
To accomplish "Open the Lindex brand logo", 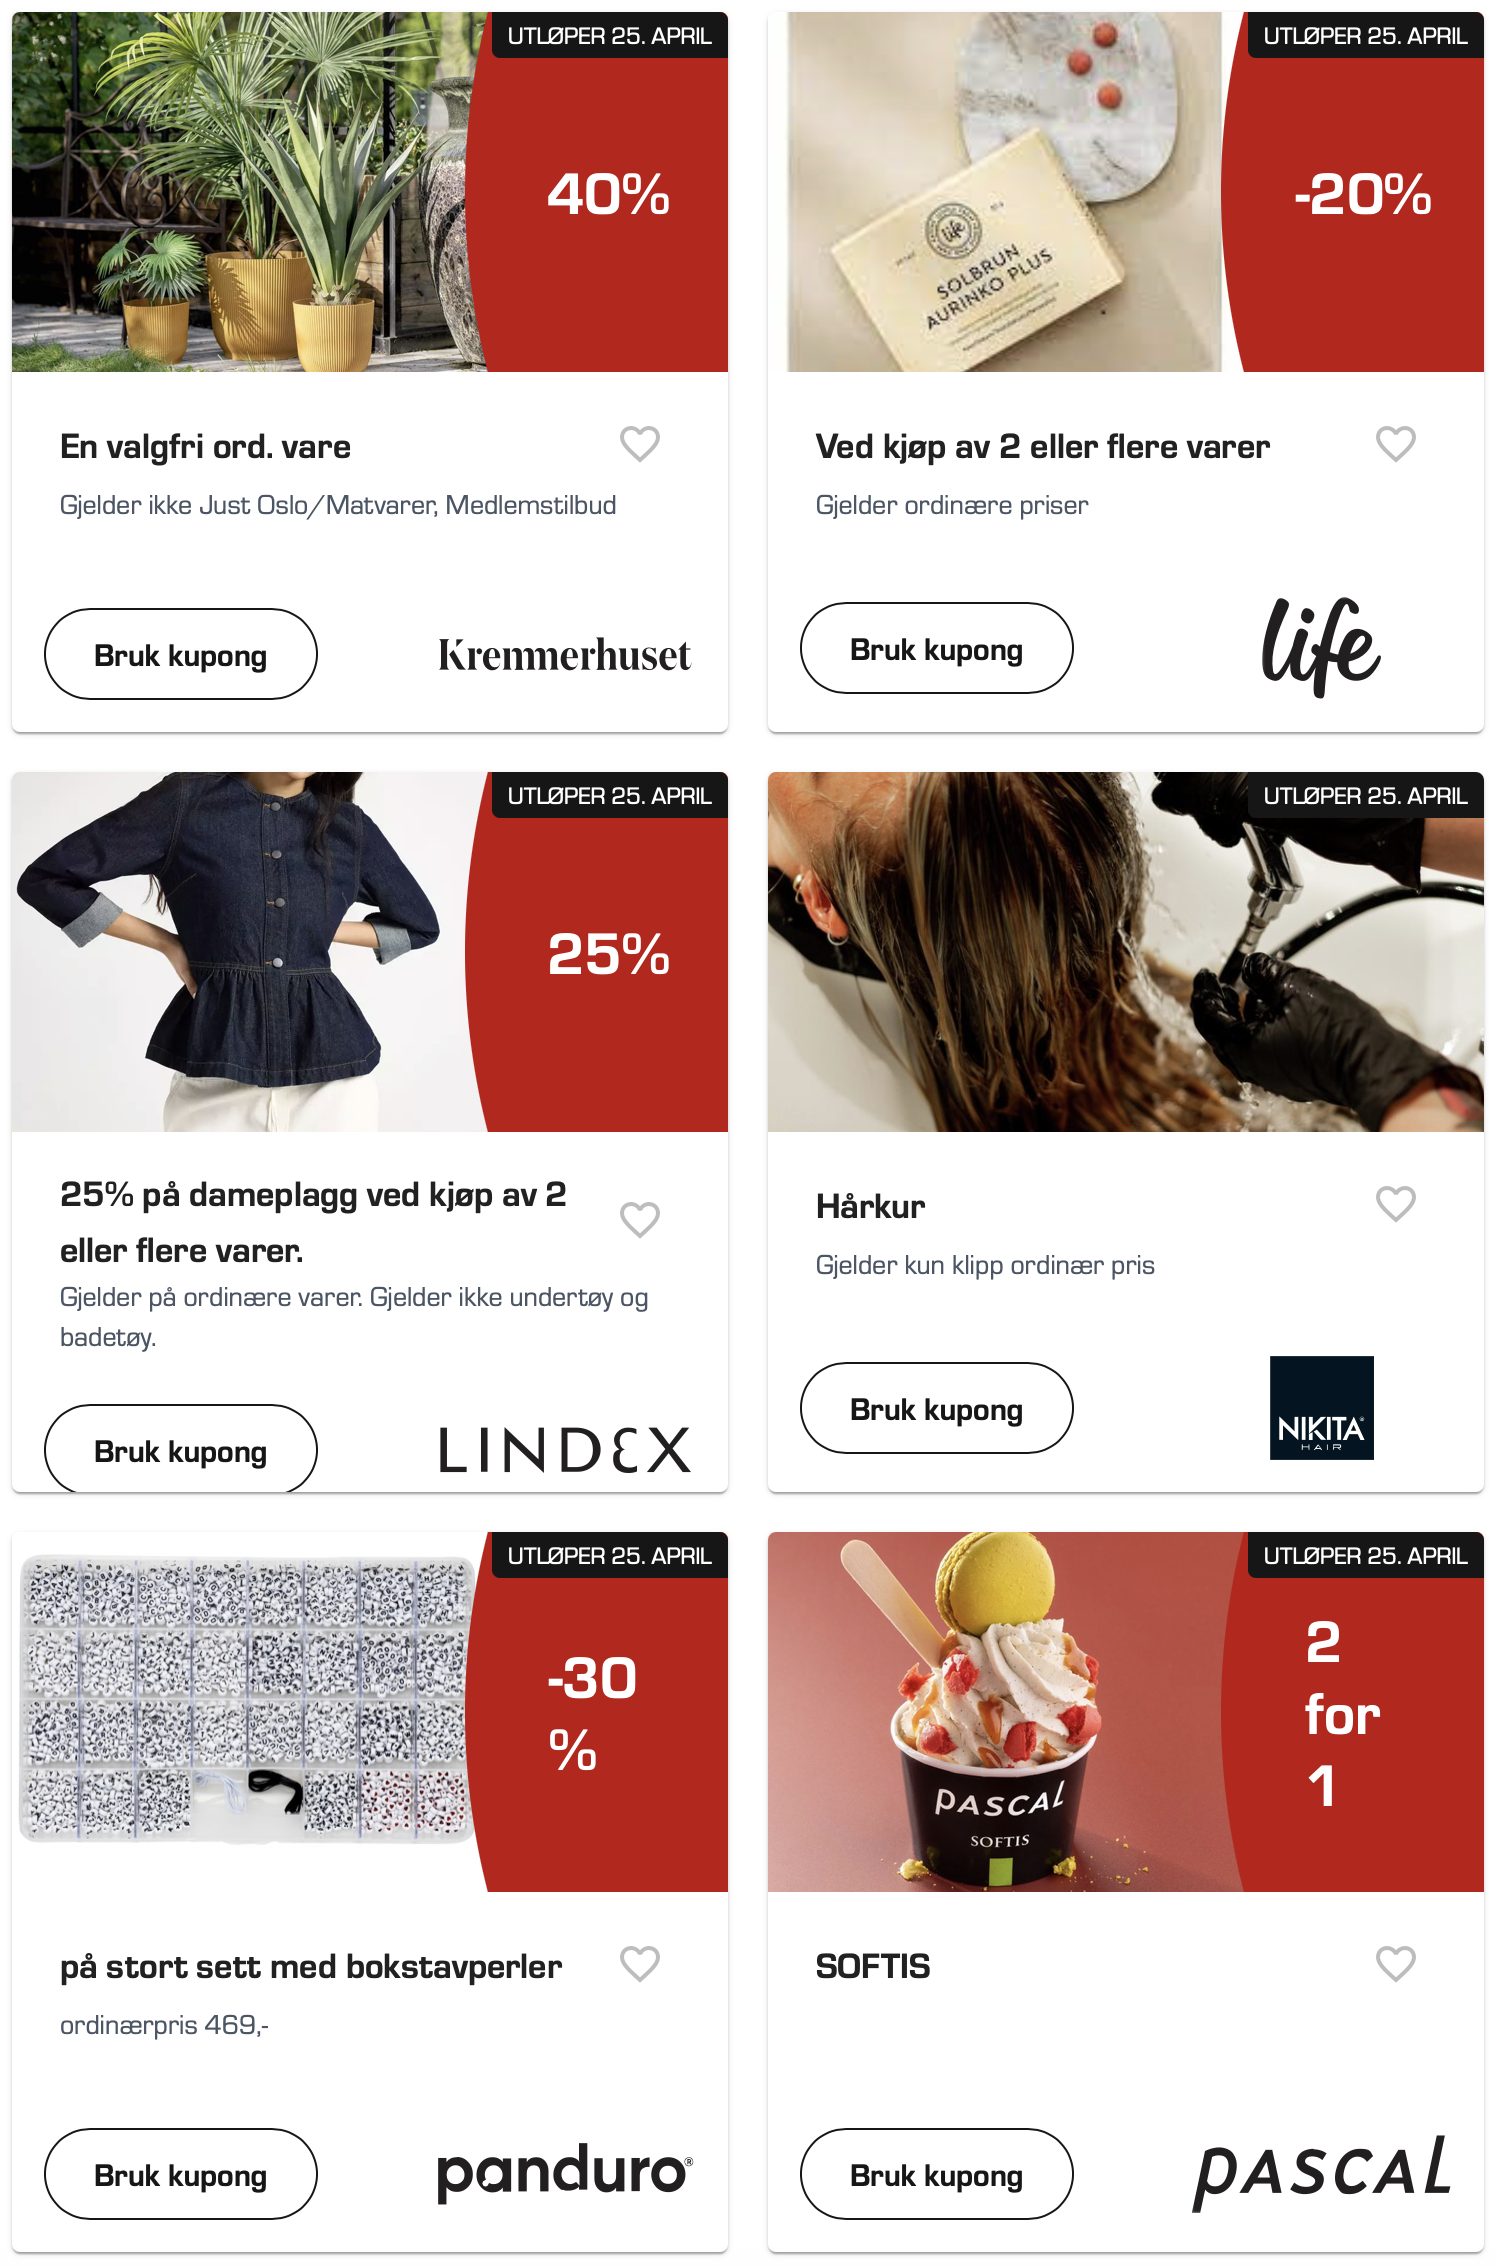I will pos(565,1450).
